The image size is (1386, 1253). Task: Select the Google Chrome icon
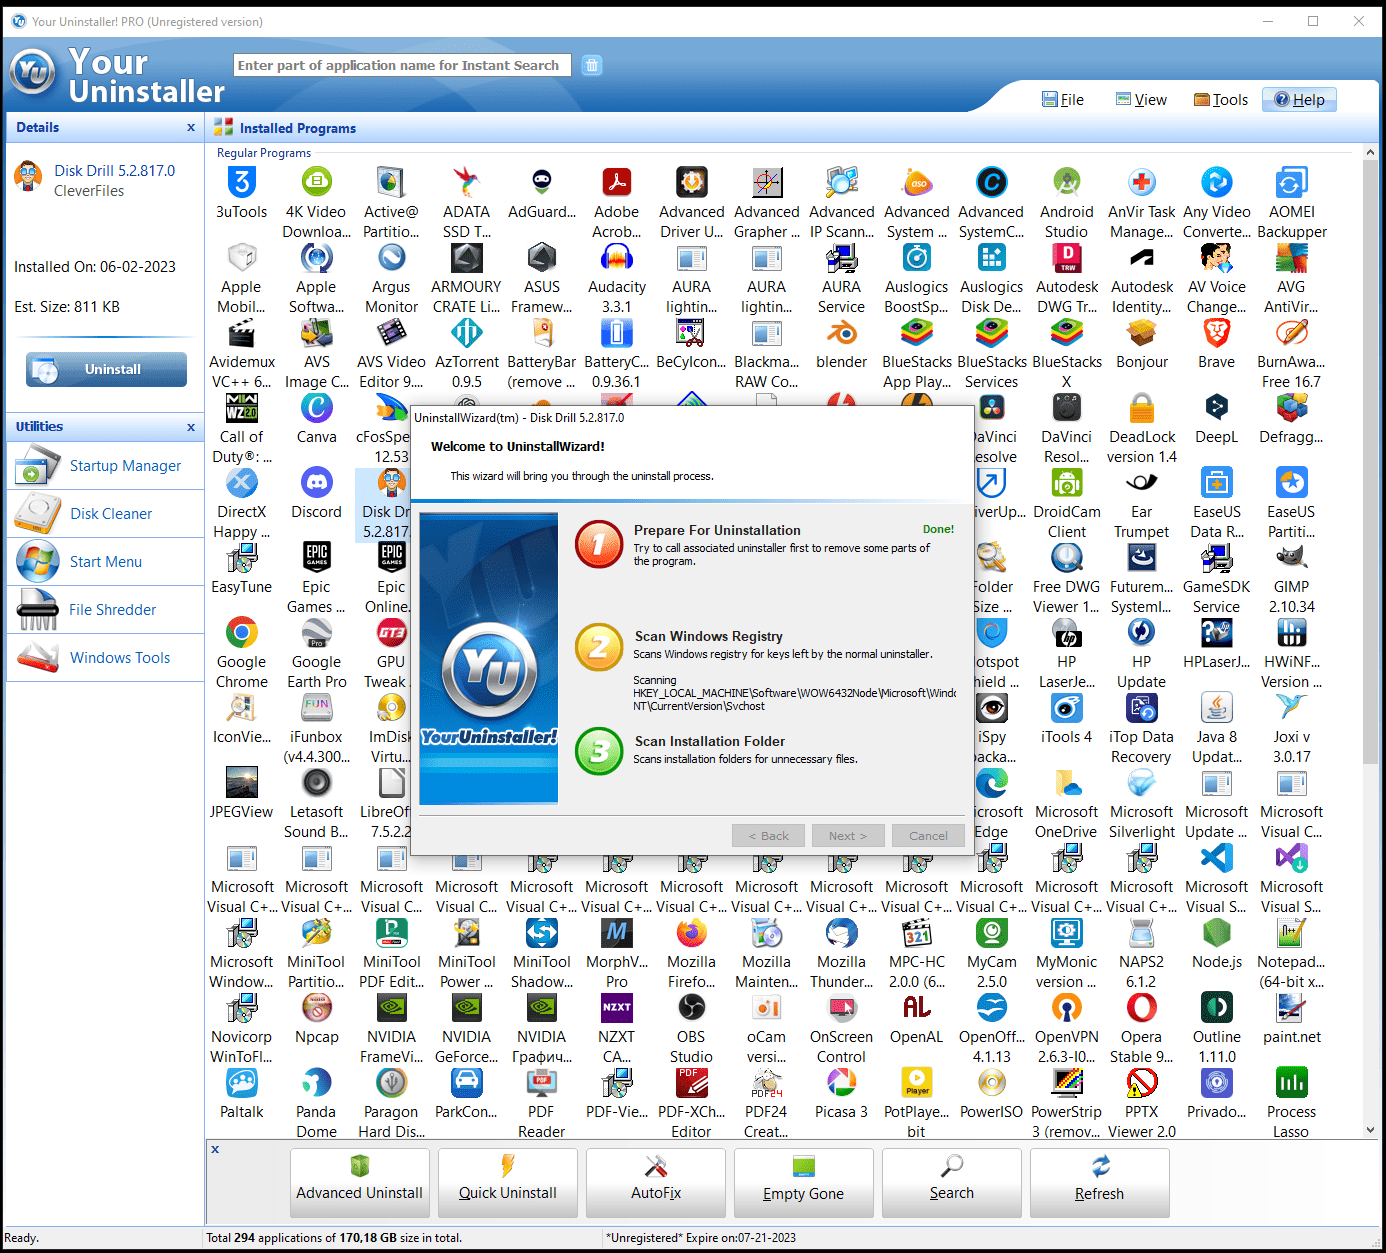(242, 633)
